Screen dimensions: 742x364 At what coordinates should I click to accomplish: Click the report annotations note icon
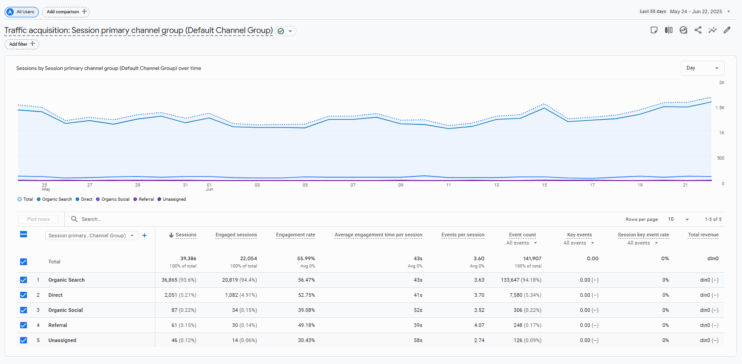(x=654, y=30)
